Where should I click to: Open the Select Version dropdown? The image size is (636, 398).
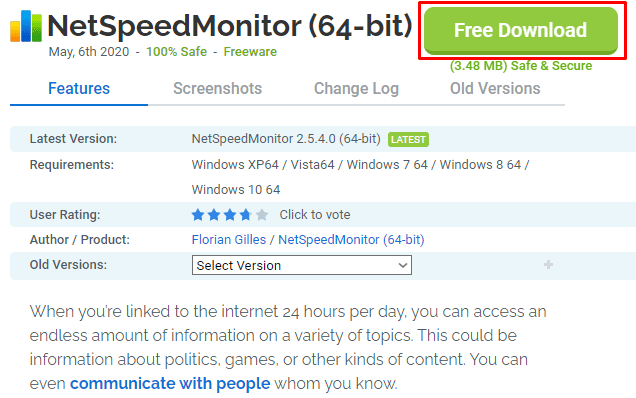(302, 265)
